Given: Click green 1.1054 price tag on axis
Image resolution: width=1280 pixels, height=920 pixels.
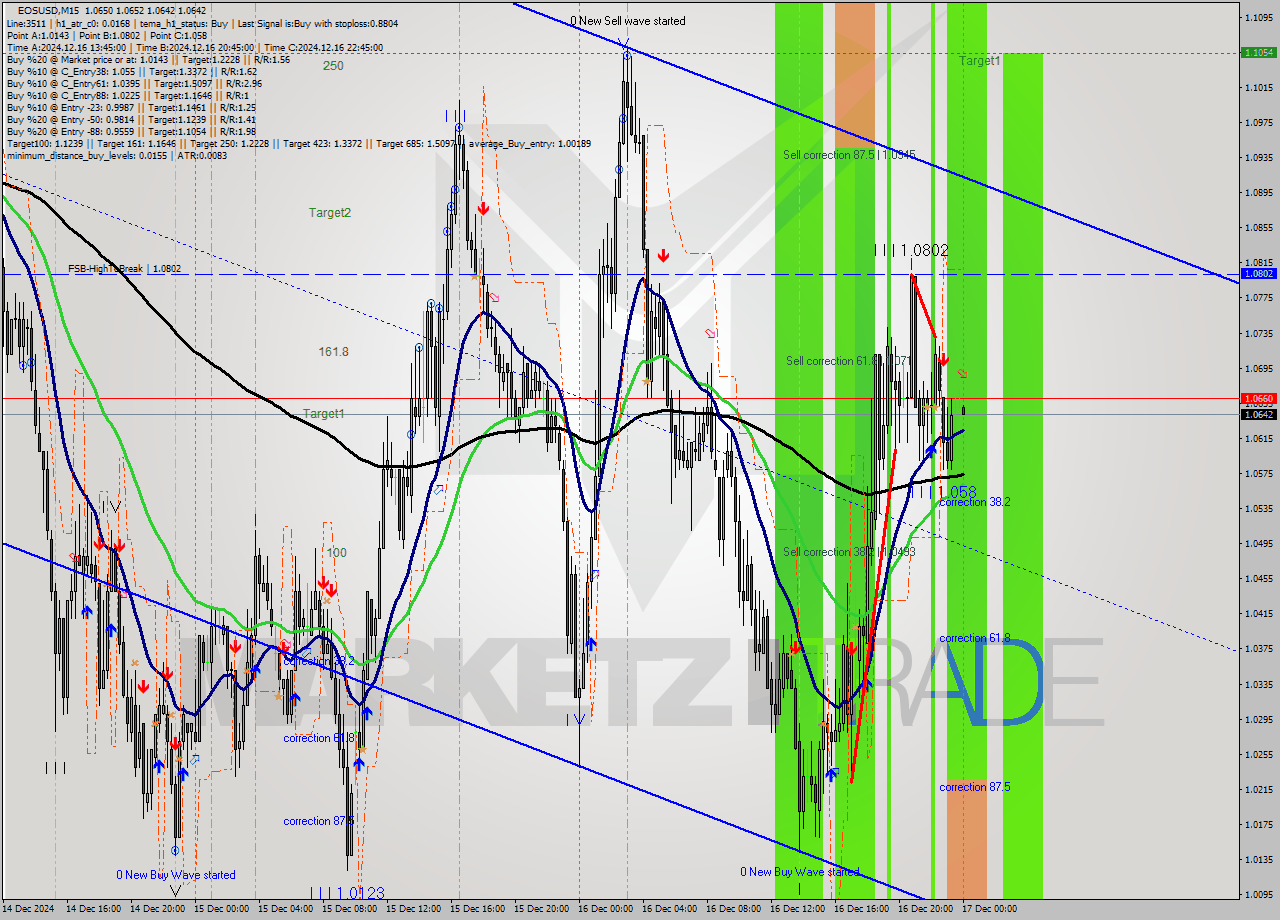Looking at the screenshot, I should (x=1257, y=52).
